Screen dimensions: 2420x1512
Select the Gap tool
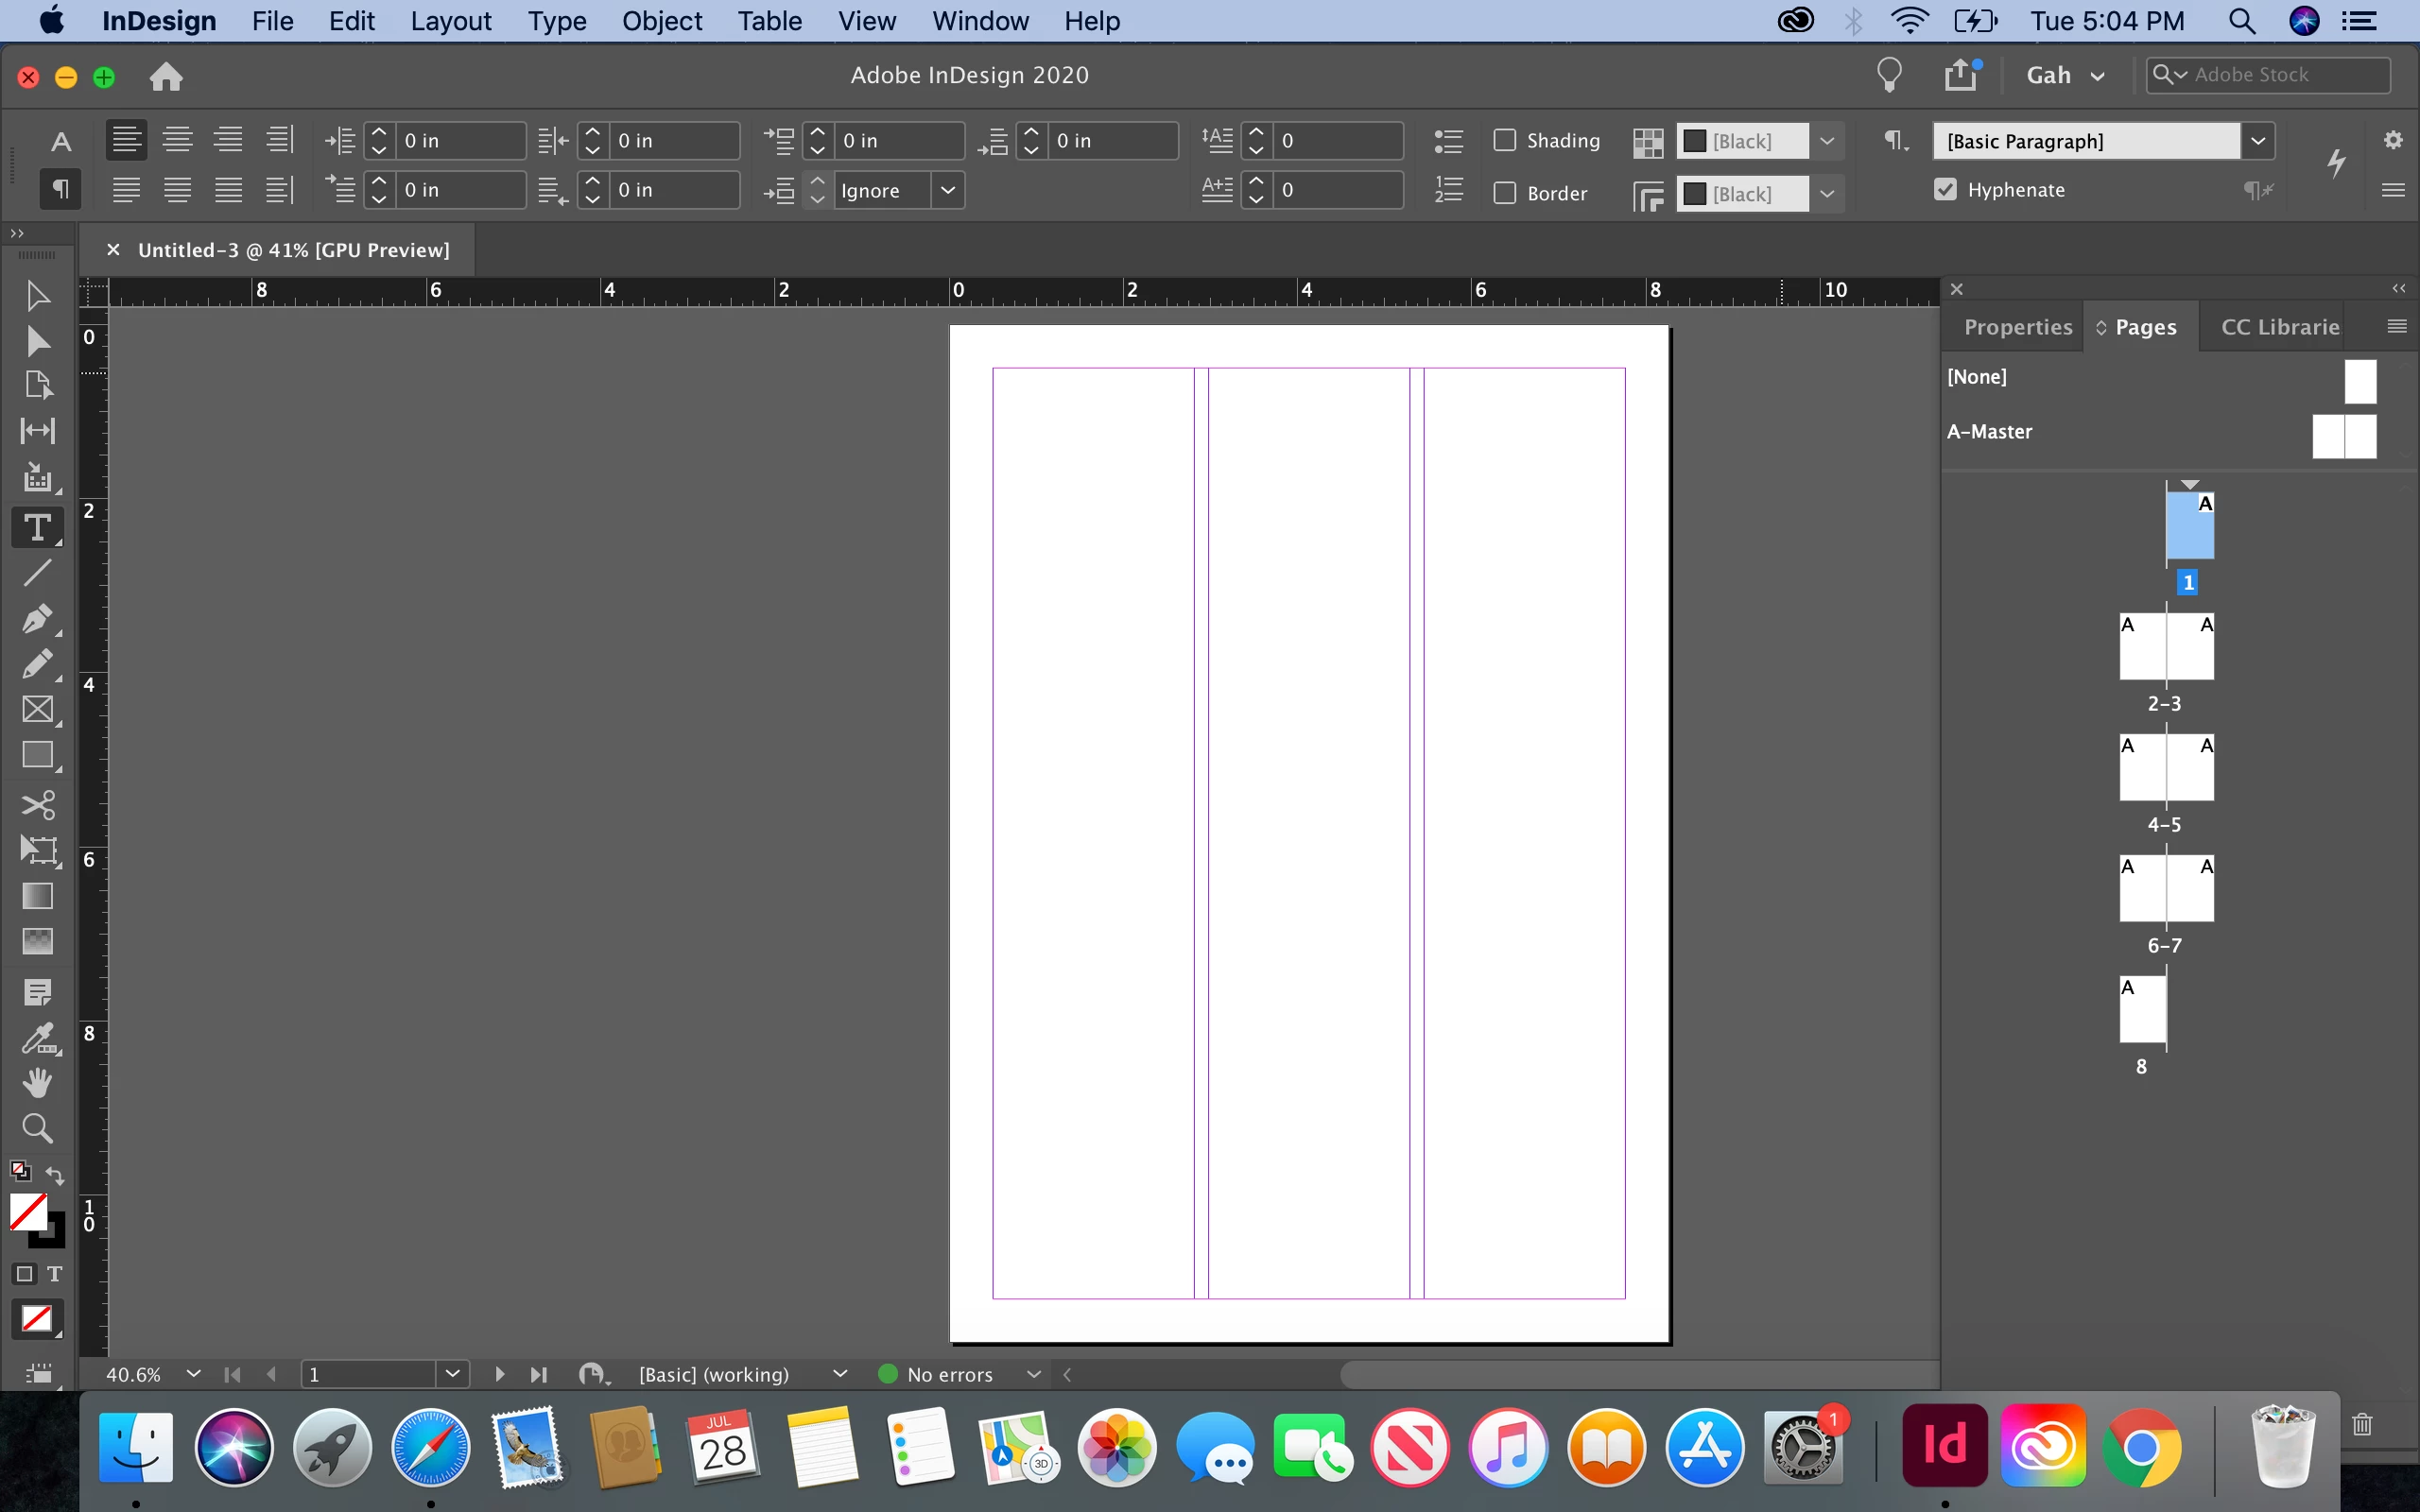pos(37,431)
